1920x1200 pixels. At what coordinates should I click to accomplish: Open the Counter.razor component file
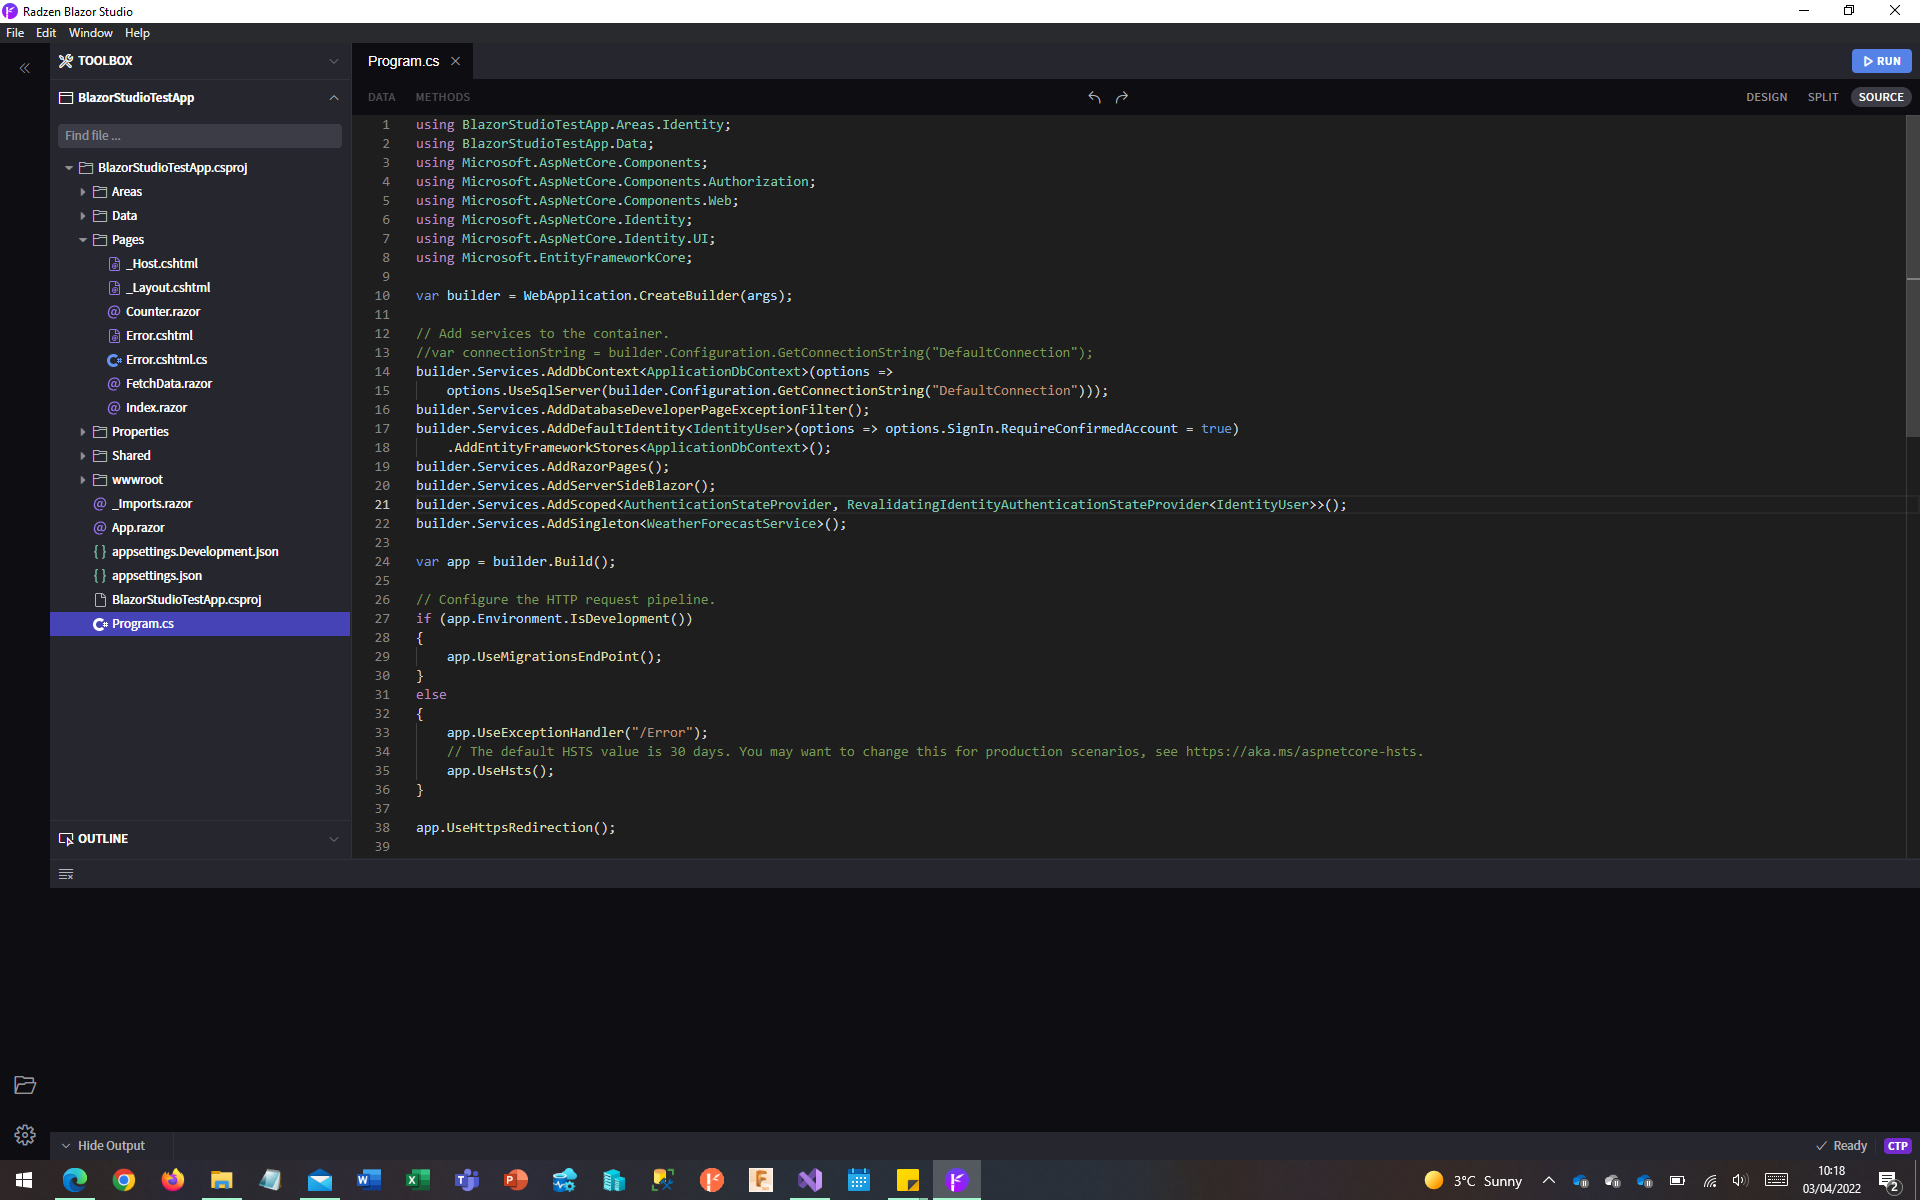(x=162, y=311)
